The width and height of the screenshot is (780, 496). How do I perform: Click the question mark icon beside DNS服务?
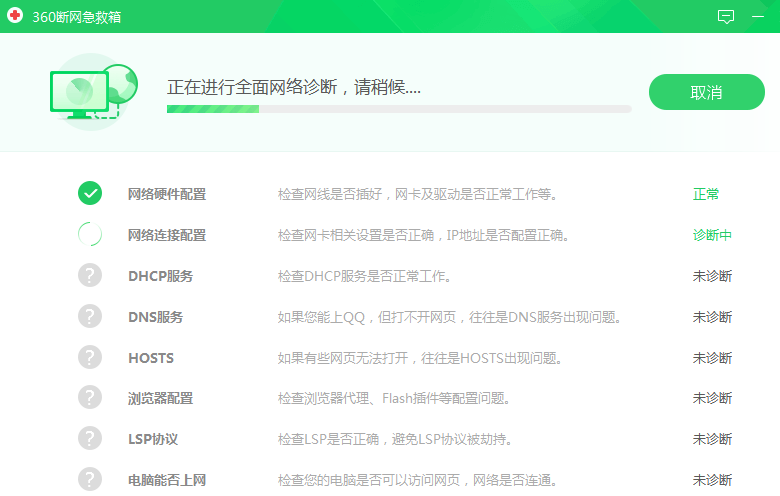pos(90,317)
